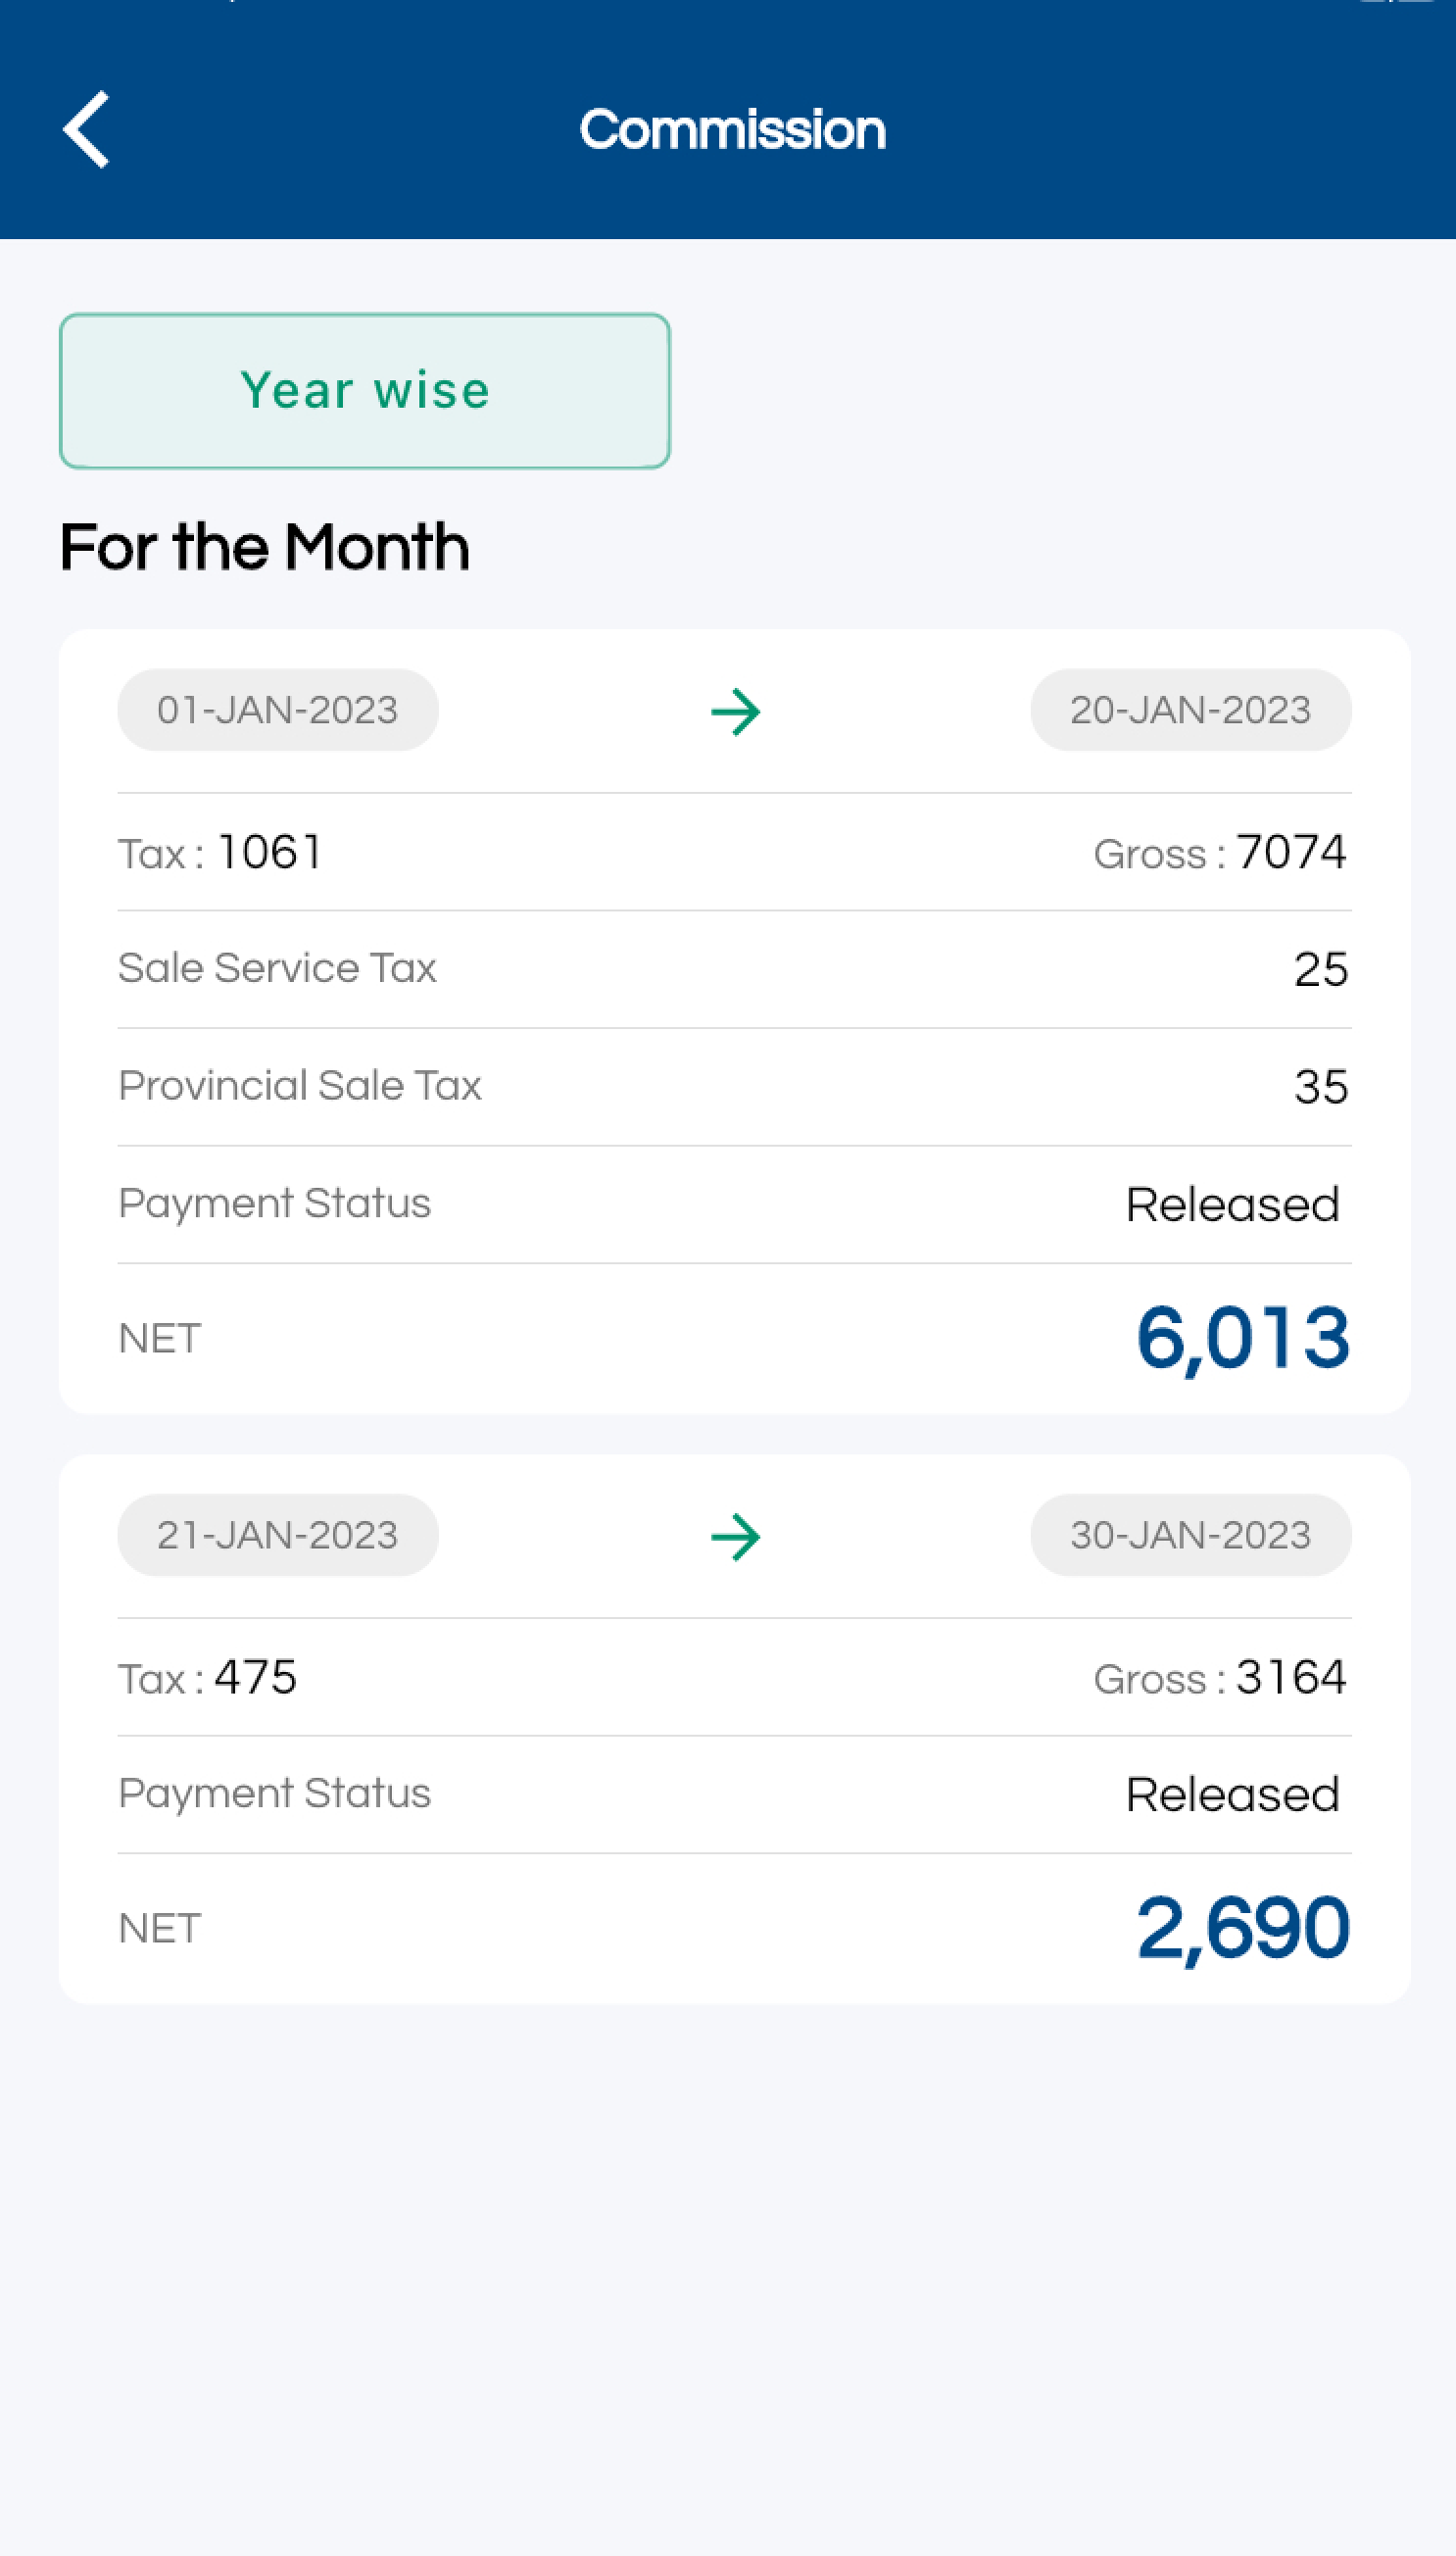1456x2556 pixels.
Task: Select the 30-JAN-2023 end date chip
Action: click(x=1190, y=1535)
